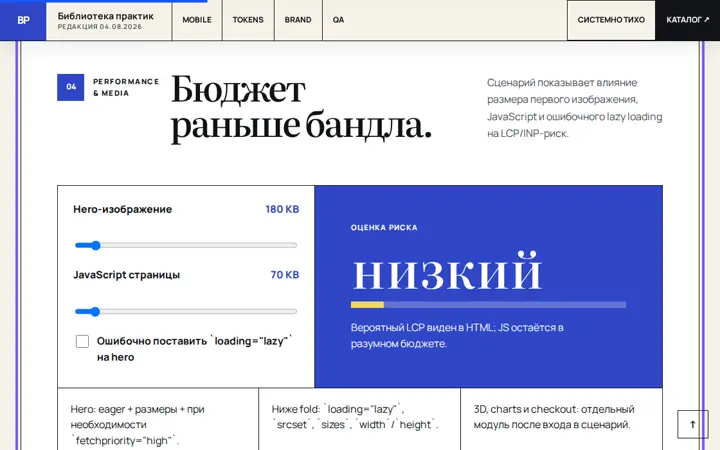Click the РЕДАКЦИЯ 04.08.2026 text

(100, 27)
